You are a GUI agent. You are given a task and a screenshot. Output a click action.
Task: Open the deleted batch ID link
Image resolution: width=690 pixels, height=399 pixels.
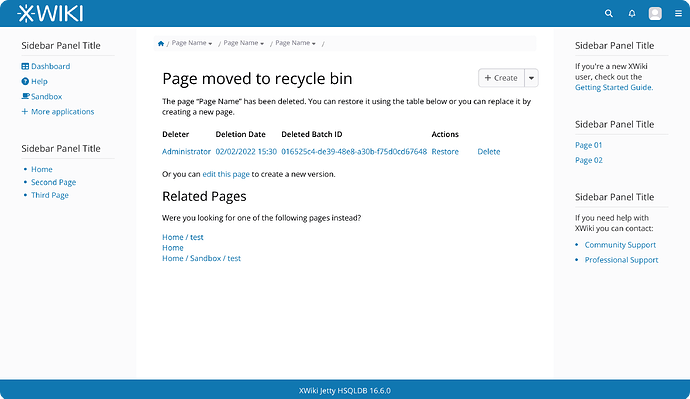tap(354, 151)
